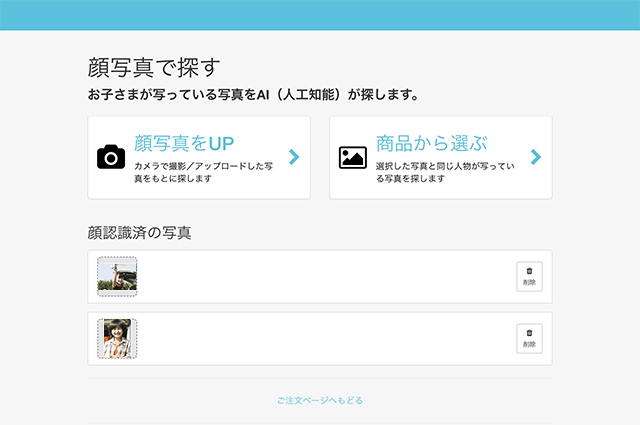Viewport: 640px width, 425px height.
Task: Click the 顔認識済の写真 section heading
Action: pos(139,233)
